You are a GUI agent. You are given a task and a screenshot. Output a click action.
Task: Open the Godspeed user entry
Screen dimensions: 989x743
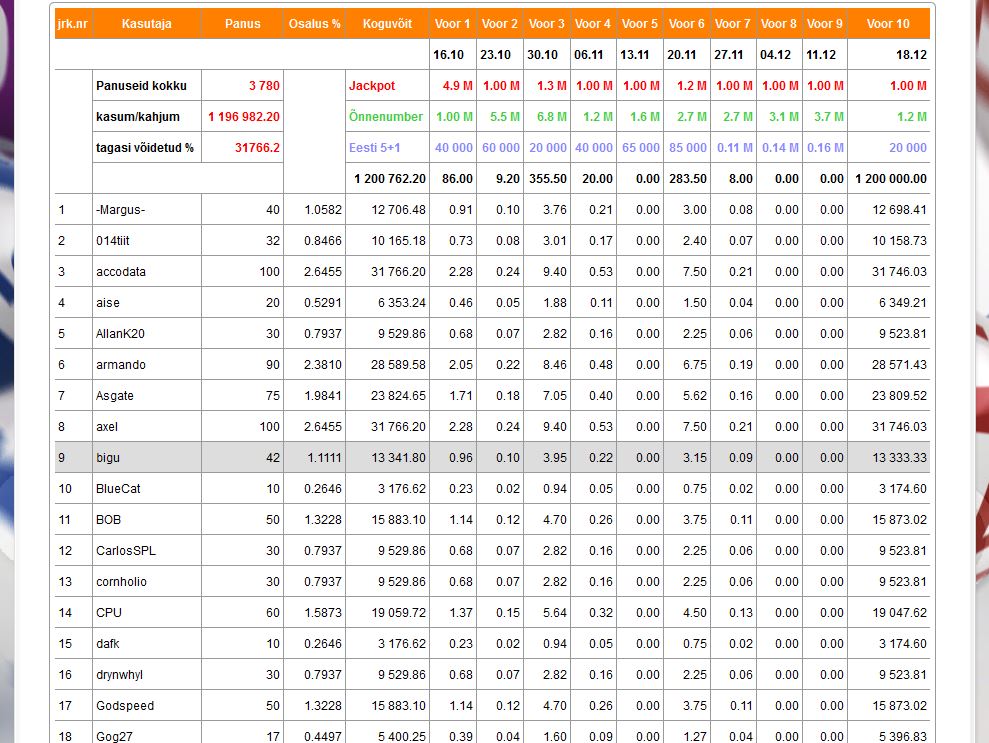point(125,706)
